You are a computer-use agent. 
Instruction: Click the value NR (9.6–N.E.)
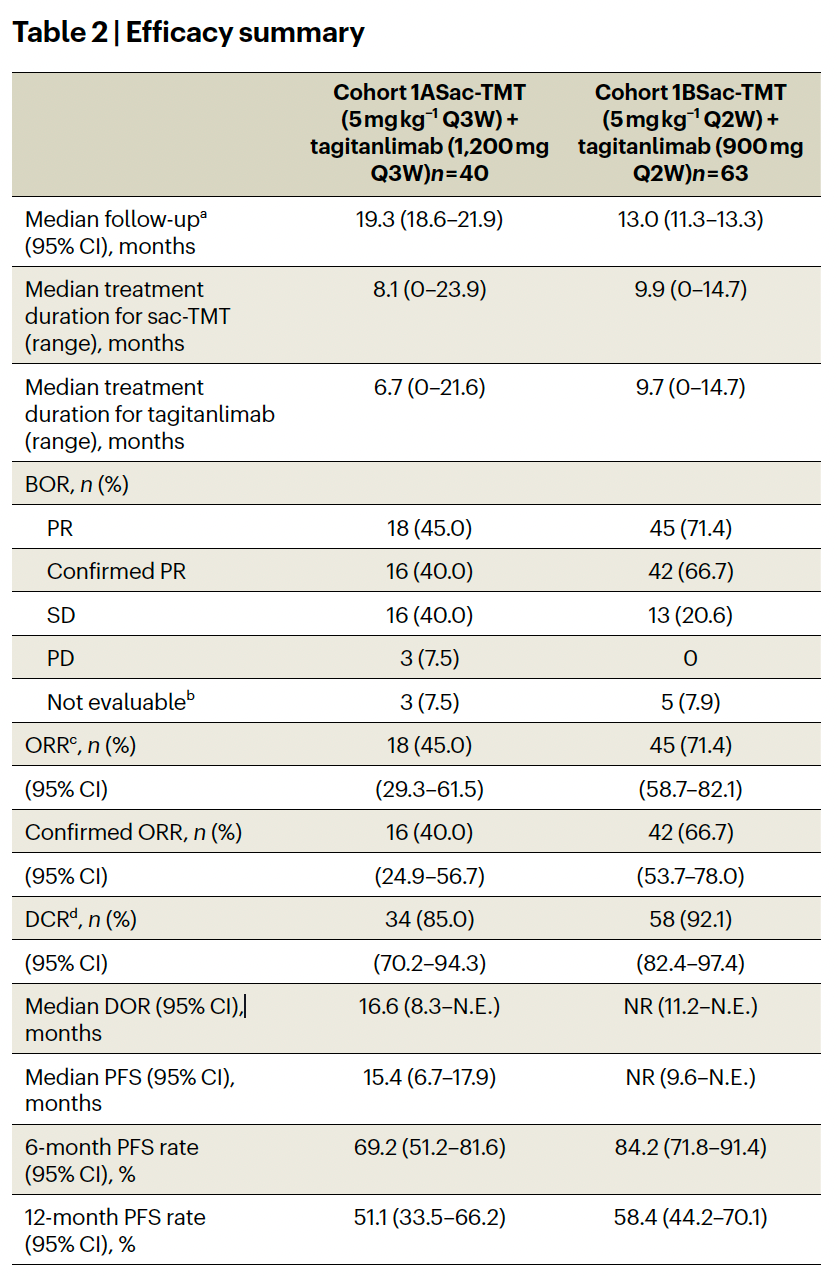690,1078
